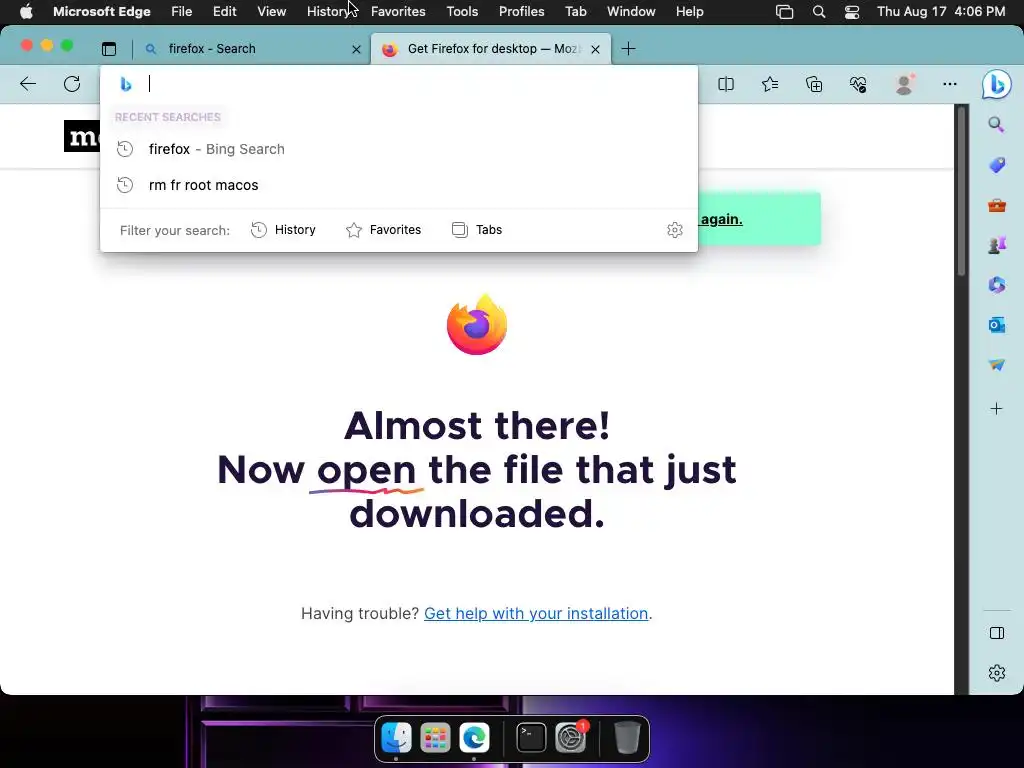Open 'Get help with your installation' link
The width and height of the screenshot is (1024, 768).
(x=536, y=613)
